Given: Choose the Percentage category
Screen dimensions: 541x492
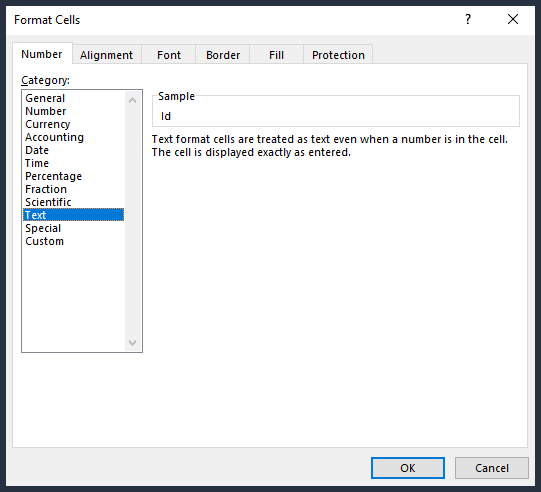Looking at the screenshot, I should pos(53,176).
